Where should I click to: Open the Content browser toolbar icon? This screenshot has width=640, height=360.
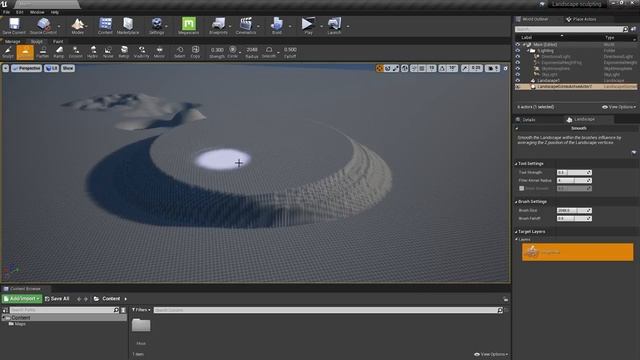tap(105, 26)
